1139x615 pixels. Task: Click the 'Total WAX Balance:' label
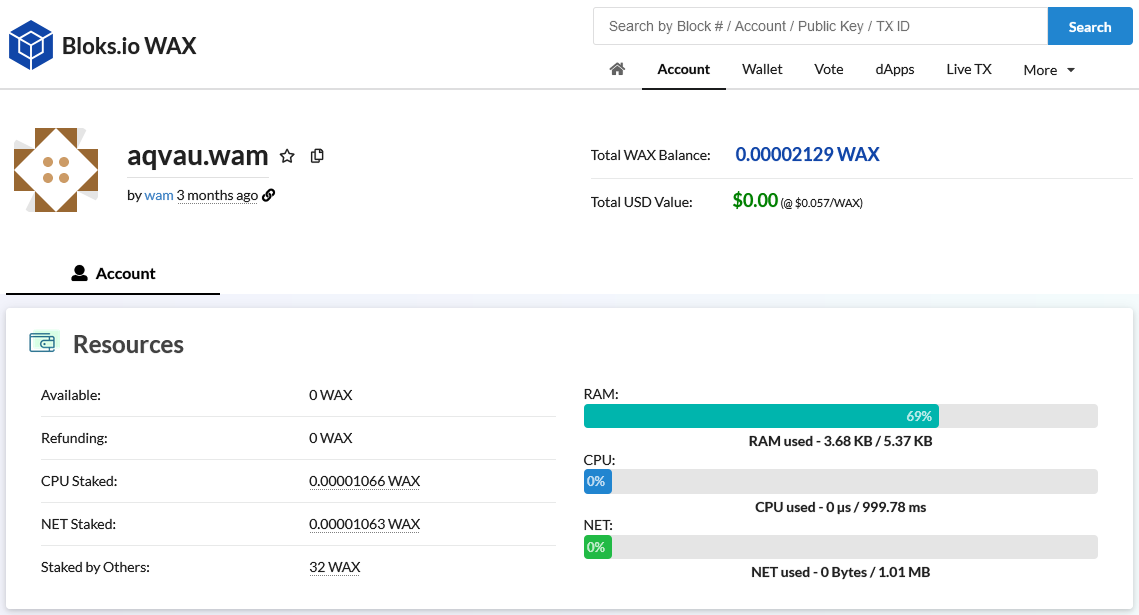point(650,155)
